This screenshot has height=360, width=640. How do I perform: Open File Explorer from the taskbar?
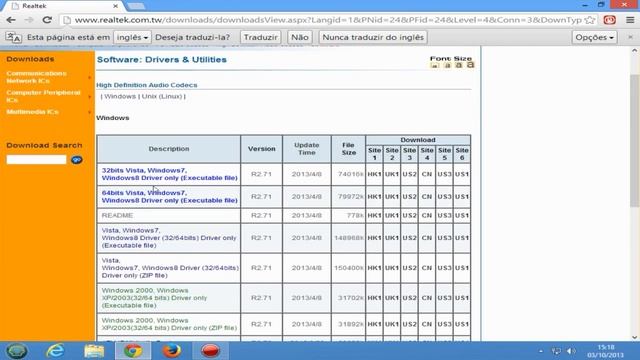(93, 351)
